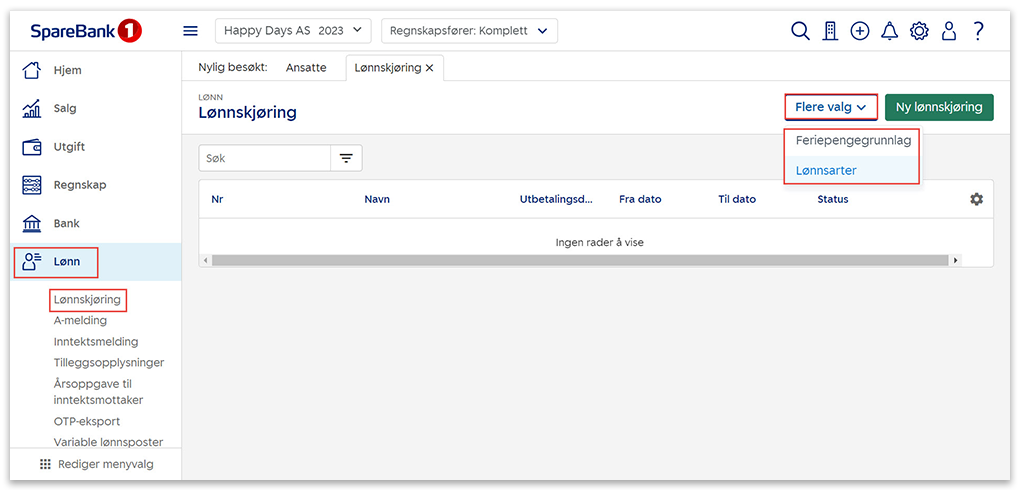Open the help question mark icon
The width and height of the screenshot is (1020, 490).
(978, 31)
